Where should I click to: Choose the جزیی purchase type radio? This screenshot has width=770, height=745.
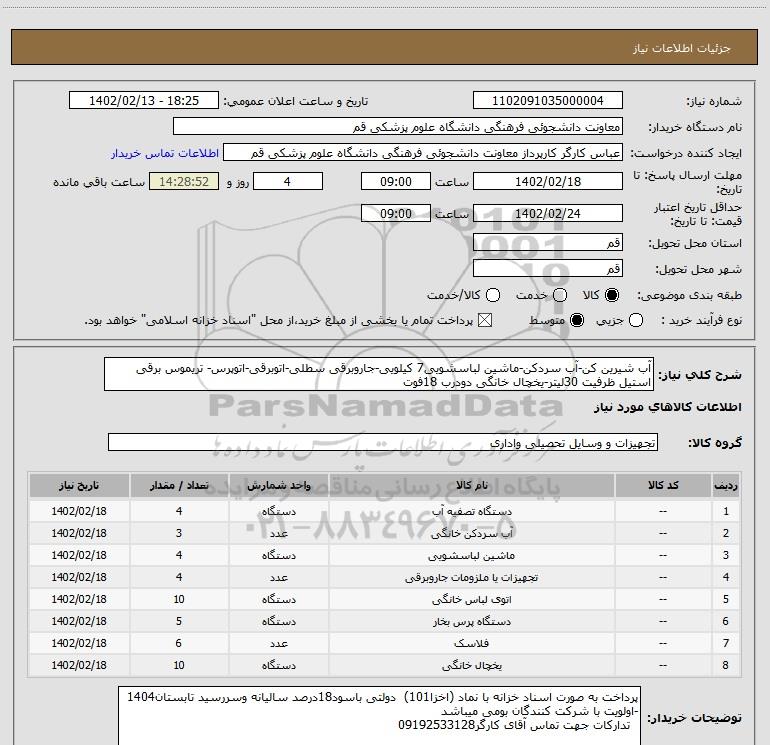pyautogui.click(x=635, y=320)
